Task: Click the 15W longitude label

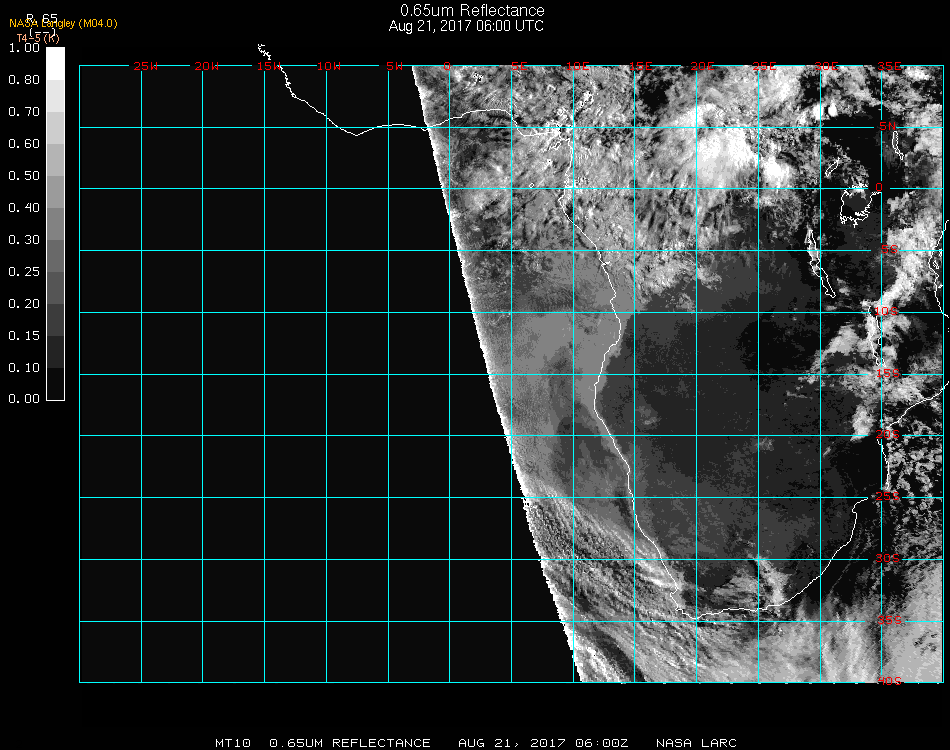Action: coord(268,66)
